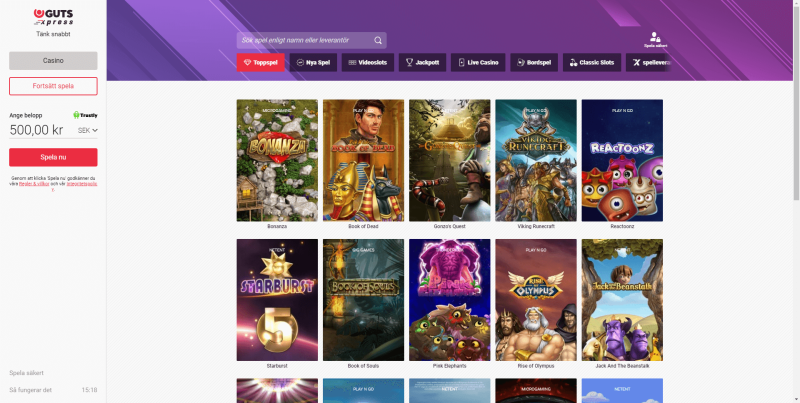Click the Fortsätt spela button

tap(53, 86)
